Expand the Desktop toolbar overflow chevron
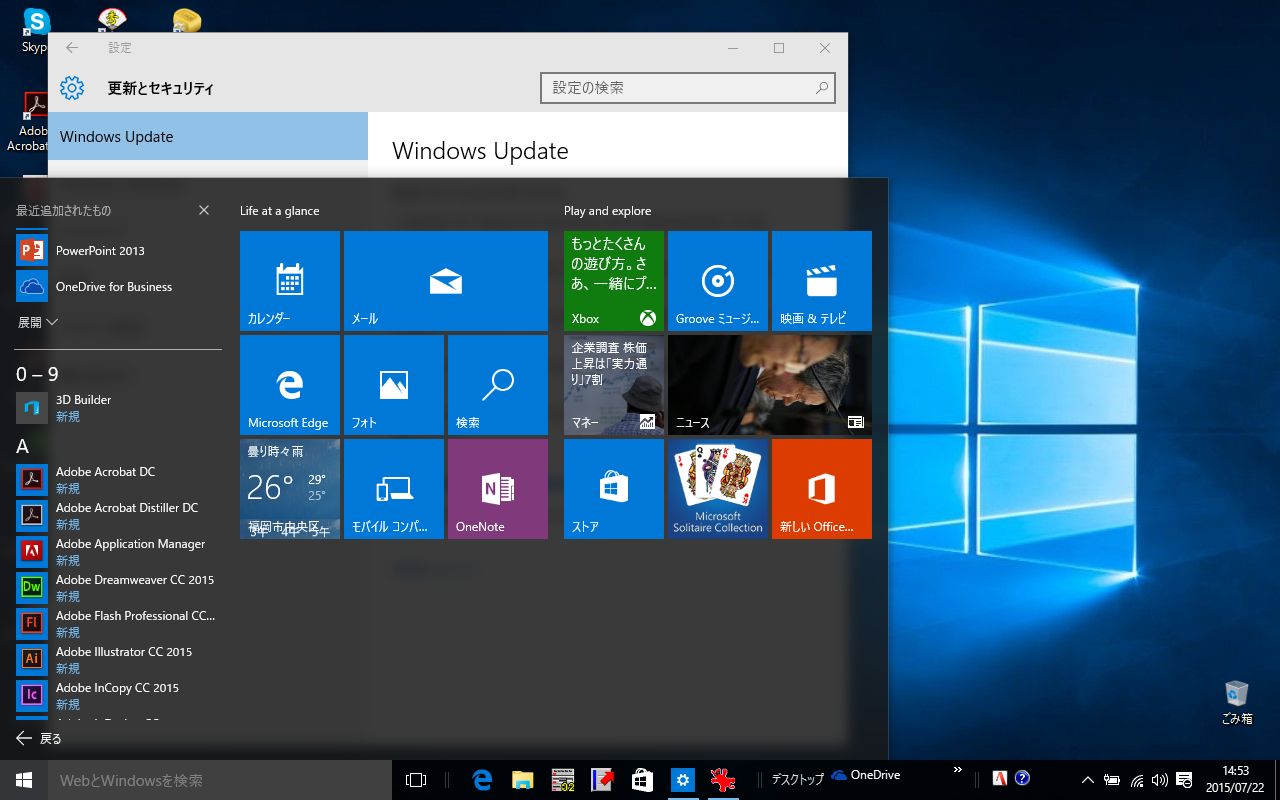 tap(957, 770)
